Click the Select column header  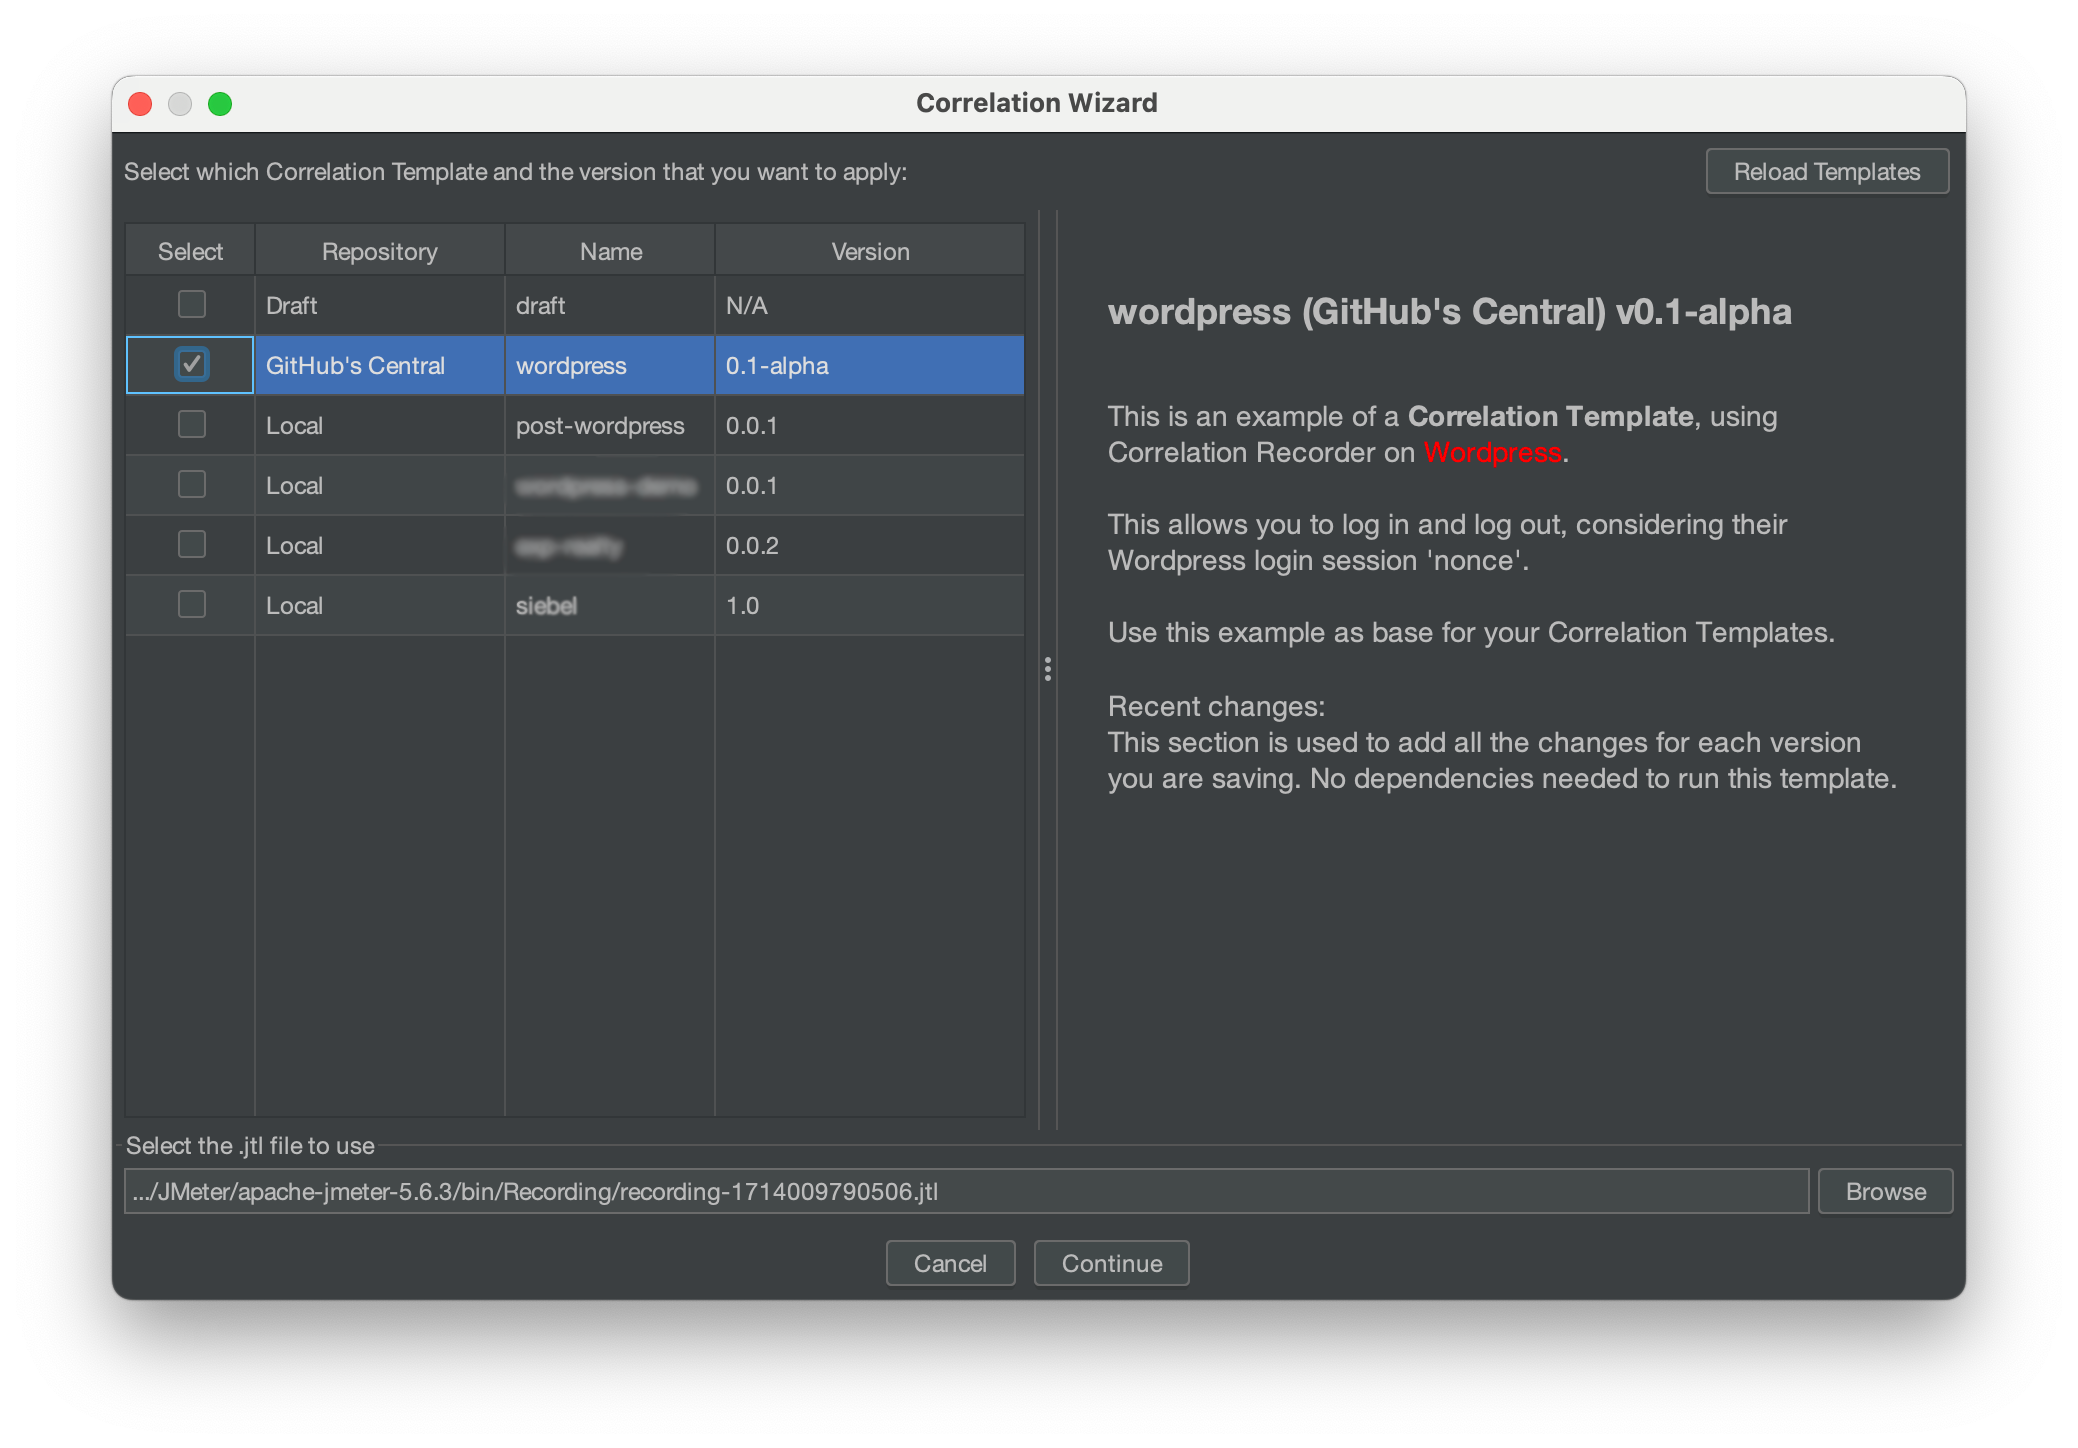[x=190, y=251]
